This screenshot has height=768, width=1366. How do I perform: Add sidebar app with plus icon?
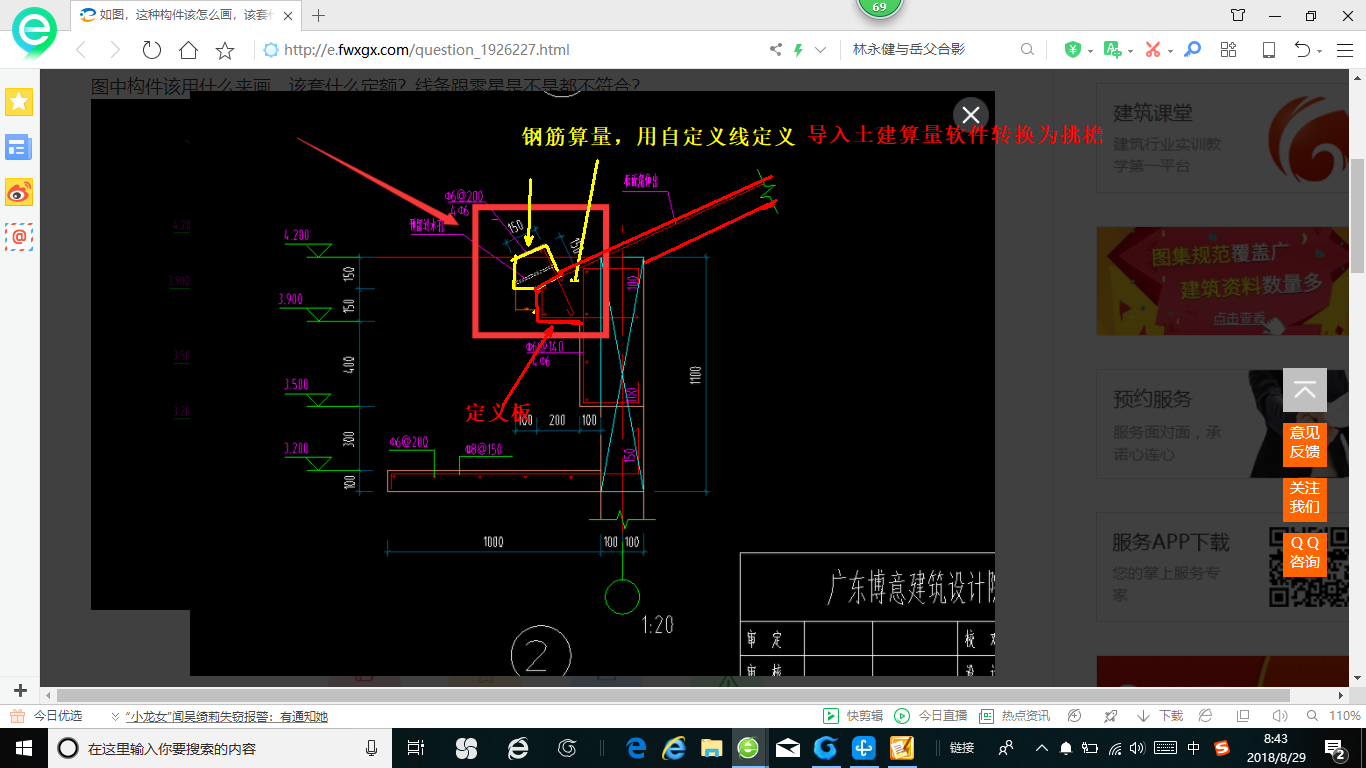click(19, 690)
